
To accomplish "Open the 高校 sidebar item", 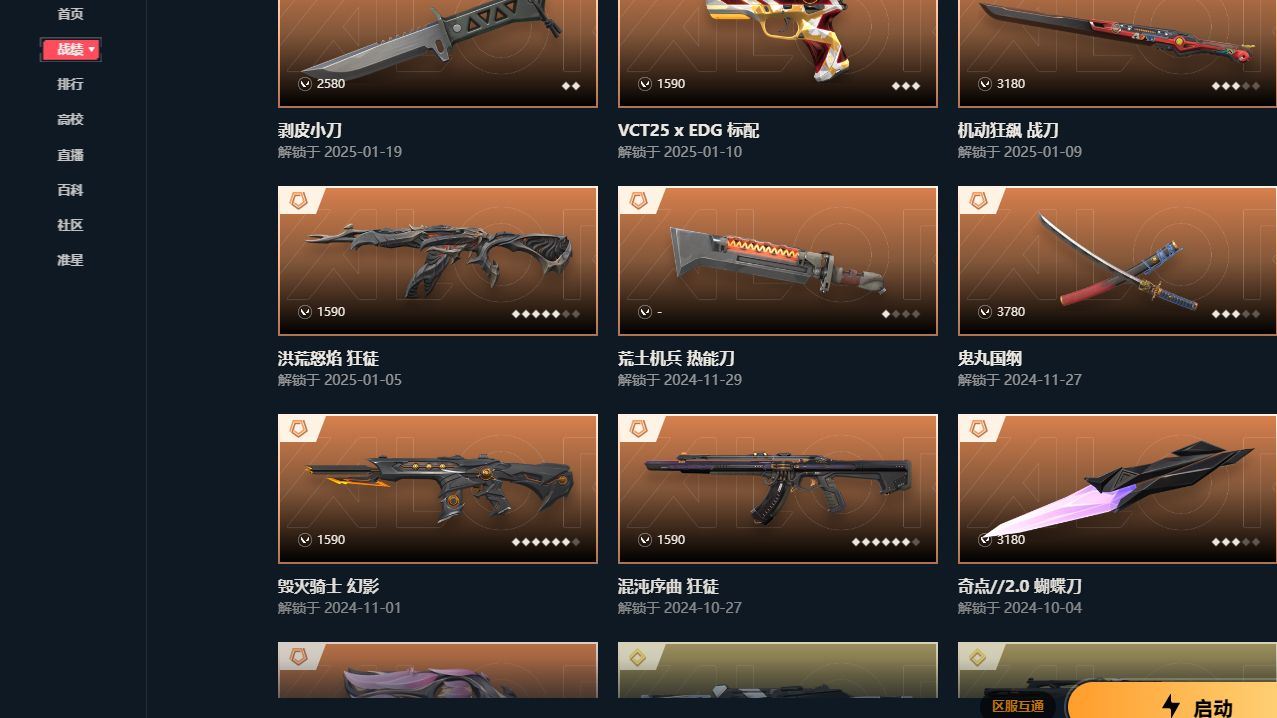I will coord(70,119).
